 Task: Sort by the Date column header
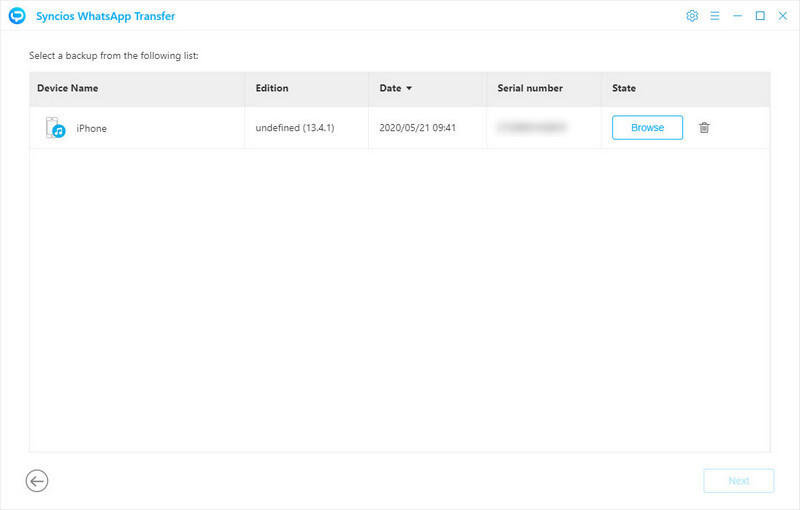click(390, 89)
